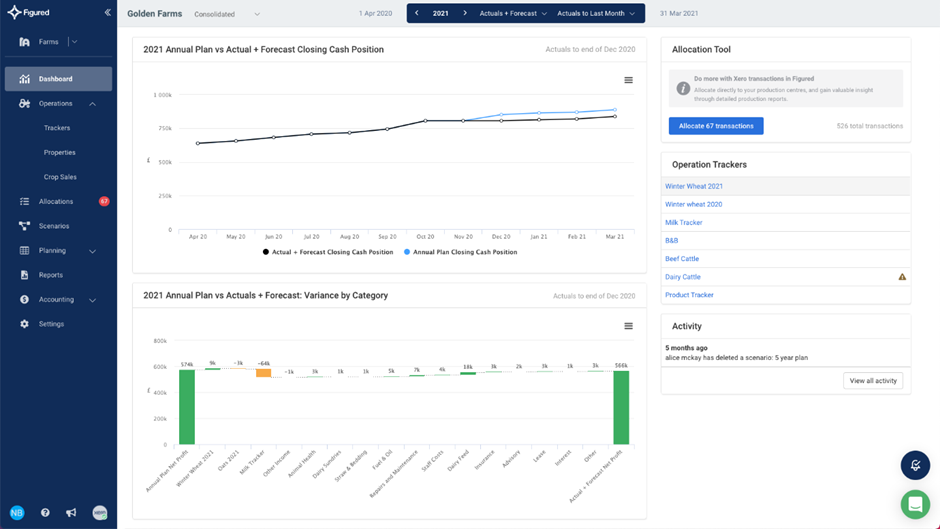The image size is (940, 529).
Task: Click the help question mark icon
Action: click(45, 513)
